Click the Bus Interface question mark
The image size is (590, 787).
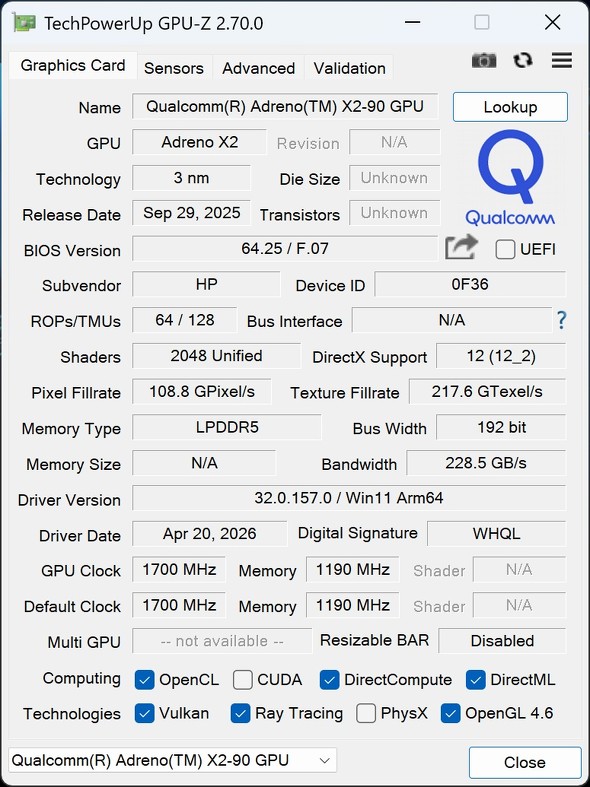(561, 320)
